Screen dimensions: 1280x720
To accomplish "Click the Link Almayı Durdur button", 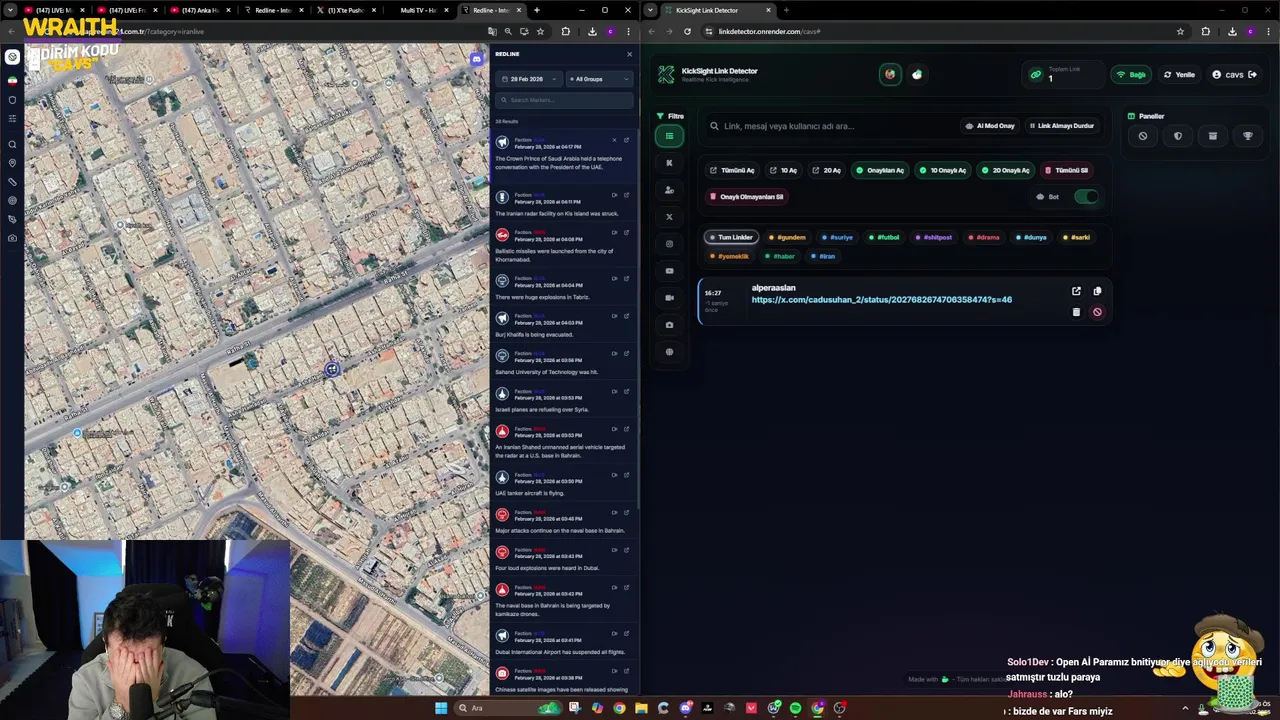I will (x=1062, y=126).
